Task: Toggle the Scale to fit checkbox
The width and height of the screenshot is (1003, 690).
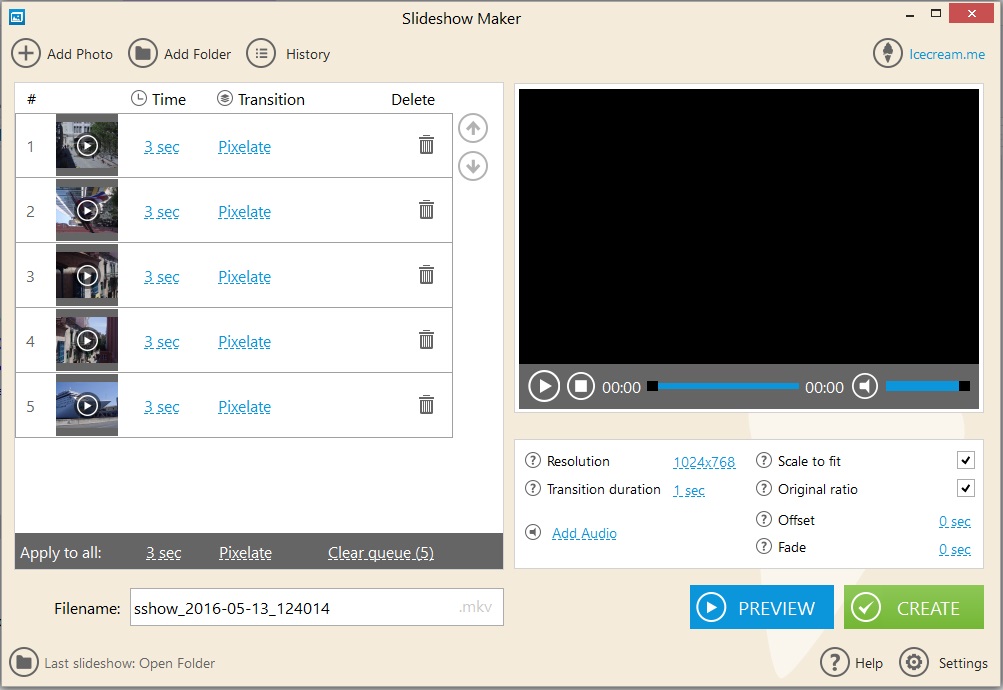Action: tap(965, 460)
